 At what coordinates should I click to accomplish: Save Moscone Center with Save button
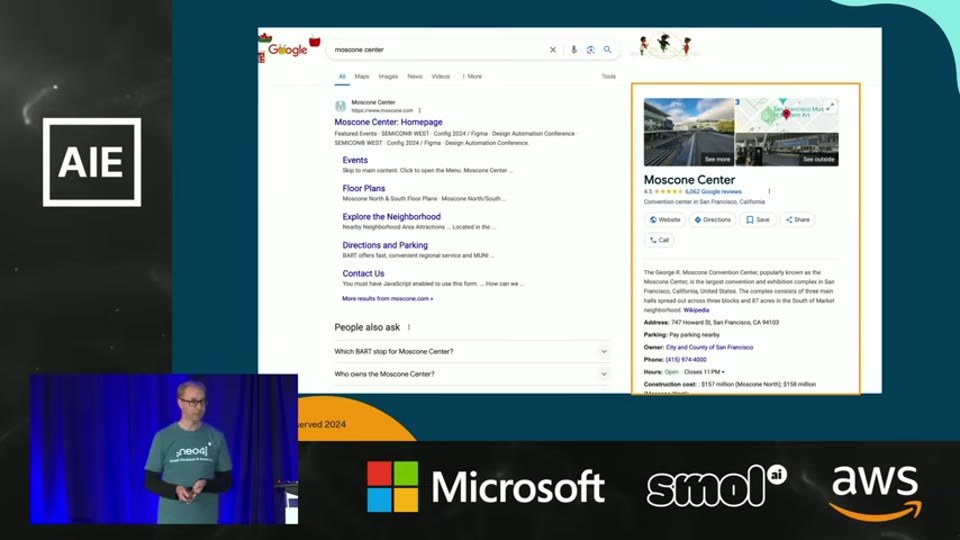point(758,220)
